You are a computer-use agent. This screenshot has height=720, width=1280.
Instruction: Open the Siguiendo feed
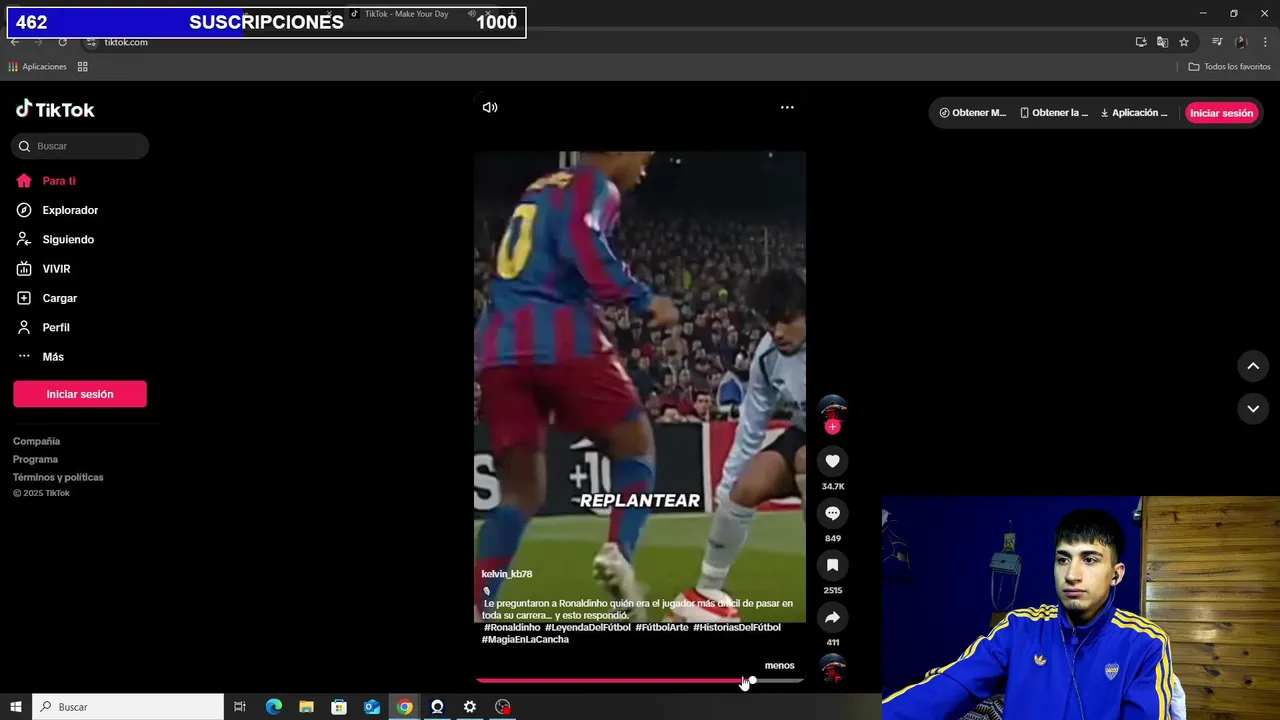click(x=68, y=240)
